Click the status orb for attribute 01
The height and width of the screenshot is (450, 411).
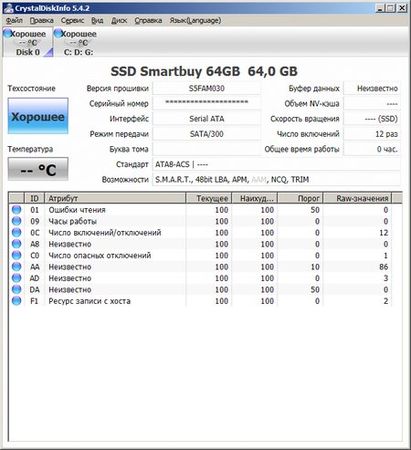point(16,210)
